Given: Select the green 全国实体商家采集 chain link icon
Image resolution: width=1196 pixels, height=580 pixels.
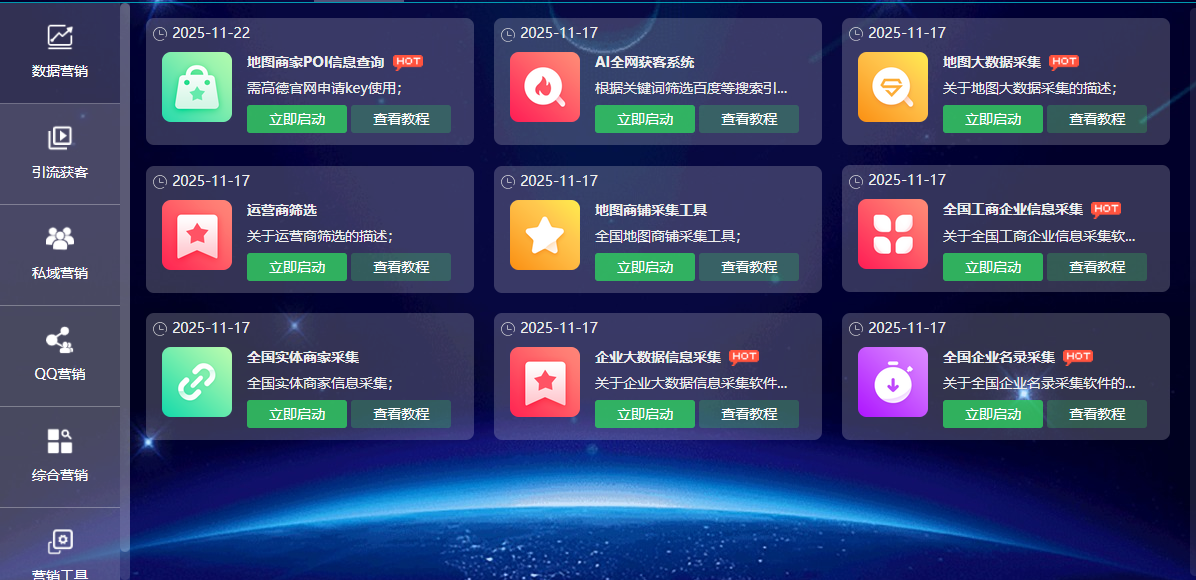Looking at the screenshot, I should click(x=196, y=383).
